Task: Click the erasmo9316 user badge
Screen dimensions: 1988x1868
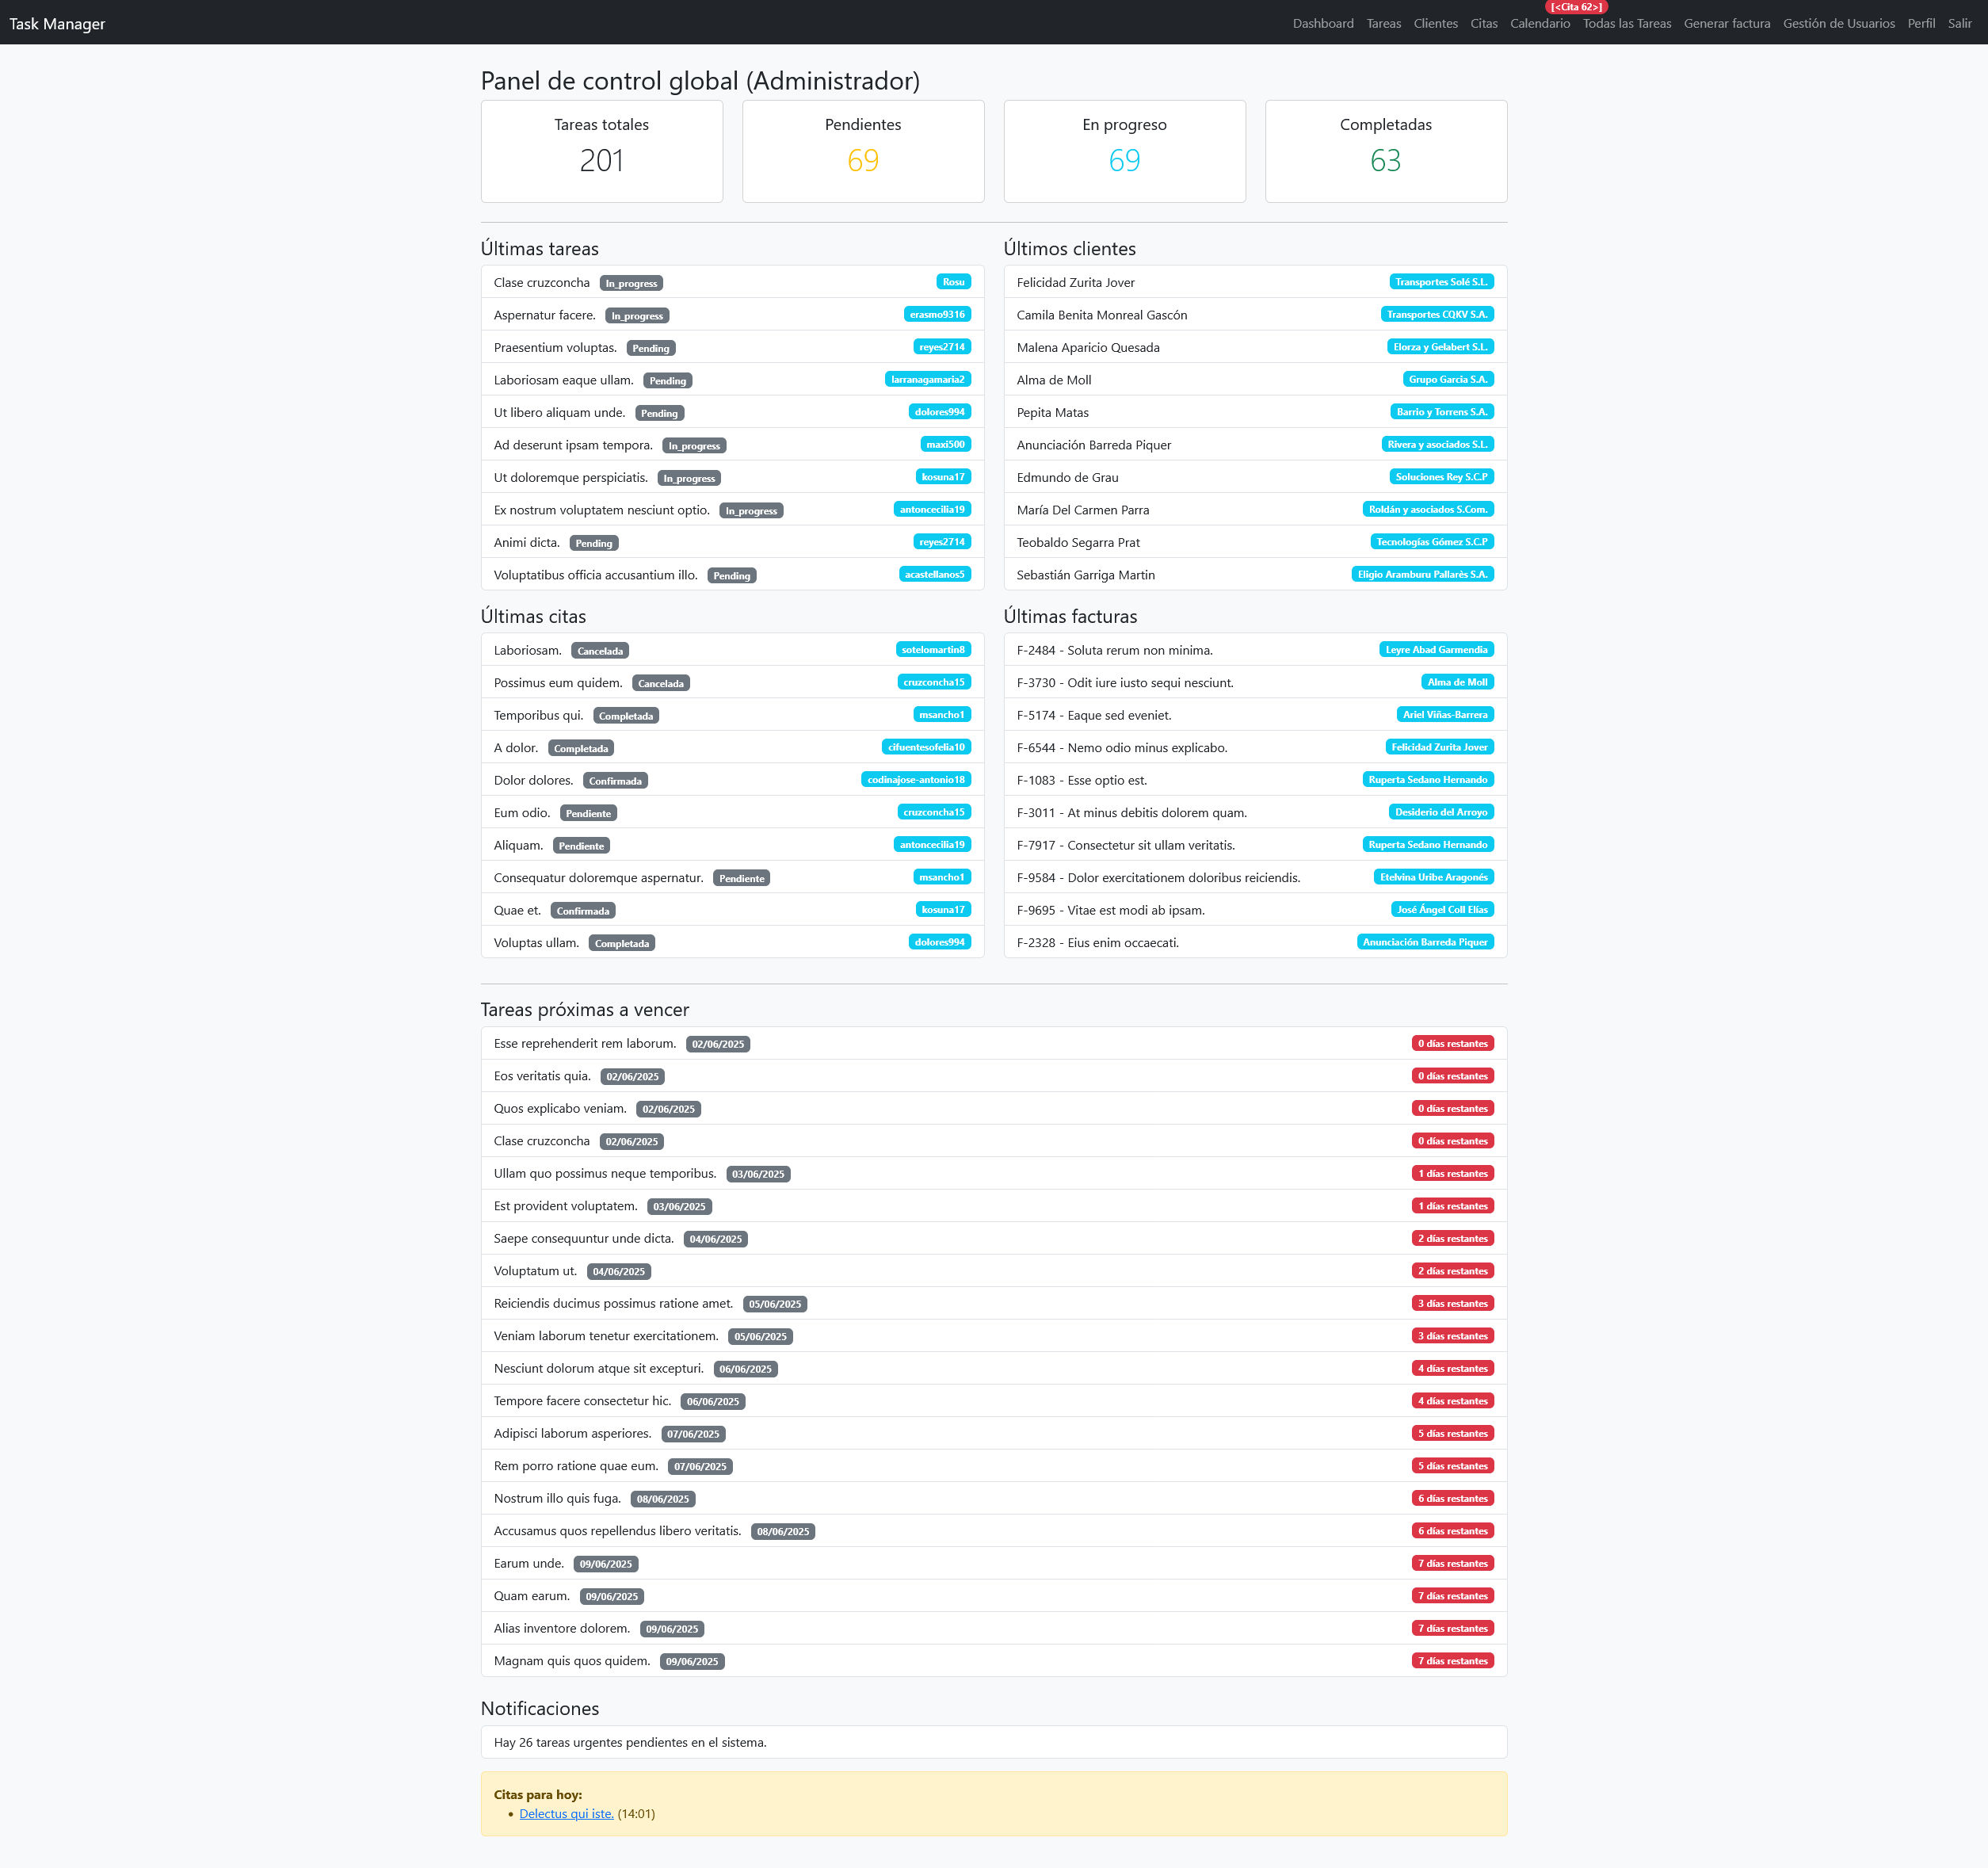Action: (936, 314)
